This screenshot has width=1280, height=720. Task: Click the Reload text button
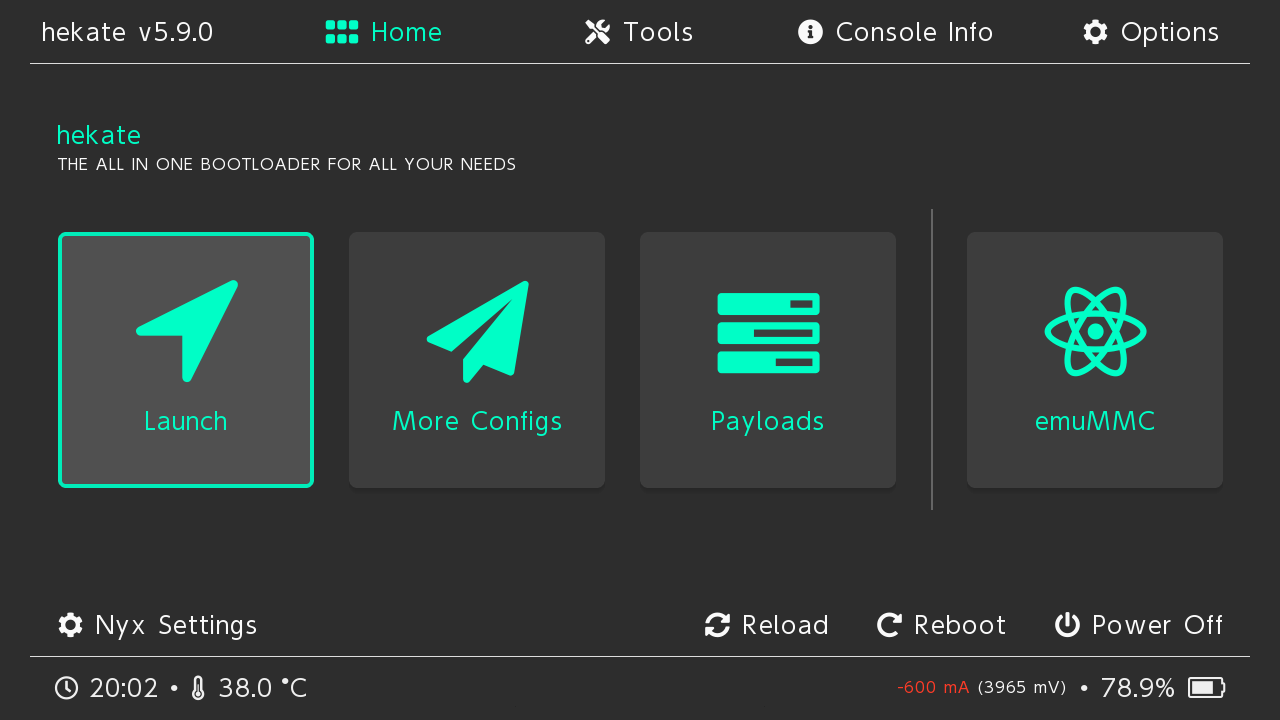click(785, 625)
